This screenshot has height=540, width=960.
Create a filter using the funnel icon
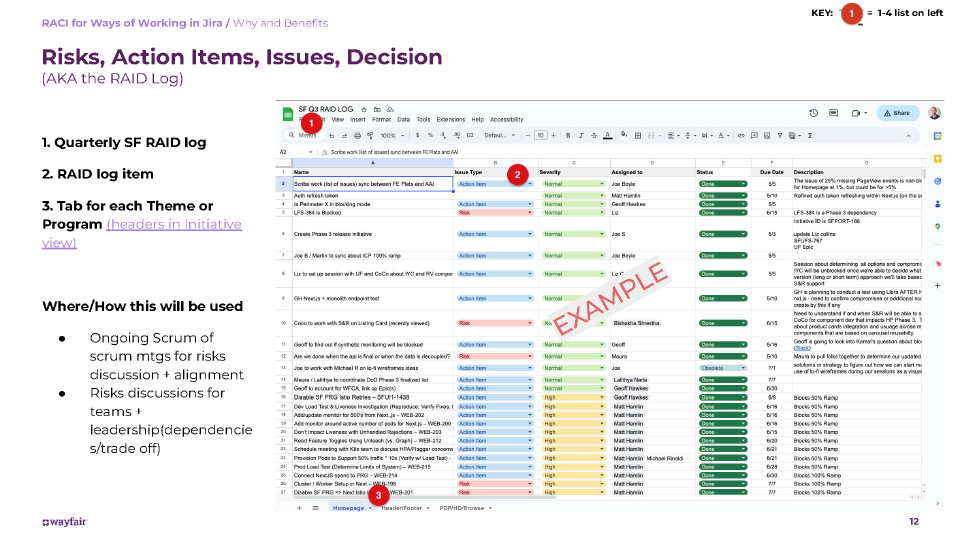click(780, 135)
